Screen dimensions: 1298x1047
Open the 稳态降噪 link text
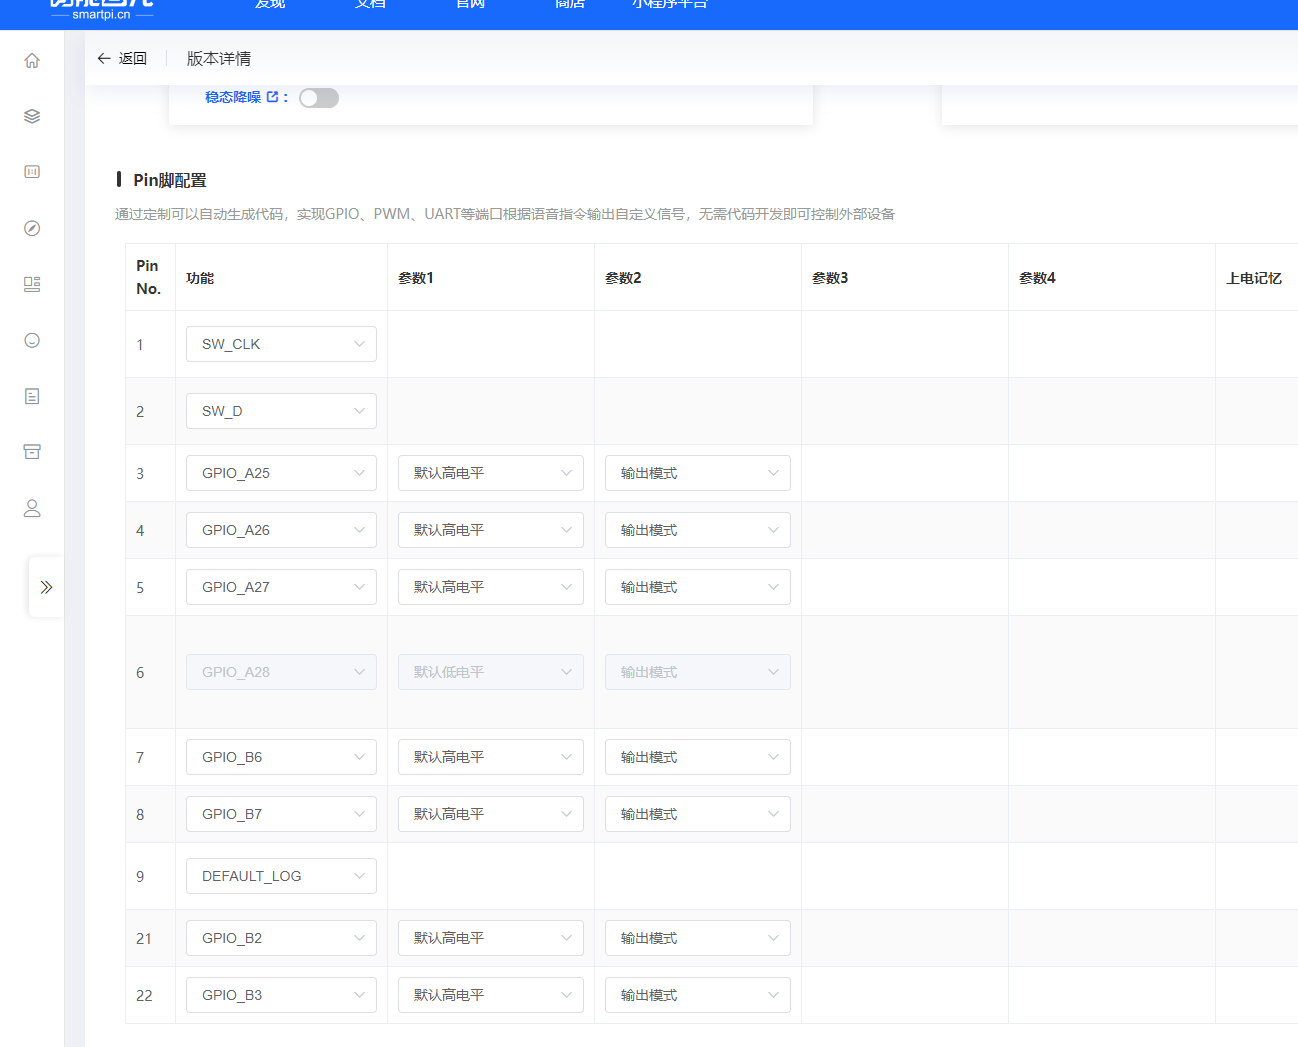click(233, 97)
